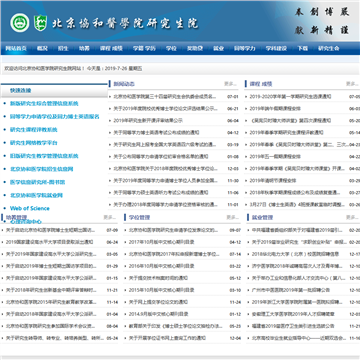360x360 pixels.
Task: Open the 下载 navigation item
Action: tap(302, 48)
